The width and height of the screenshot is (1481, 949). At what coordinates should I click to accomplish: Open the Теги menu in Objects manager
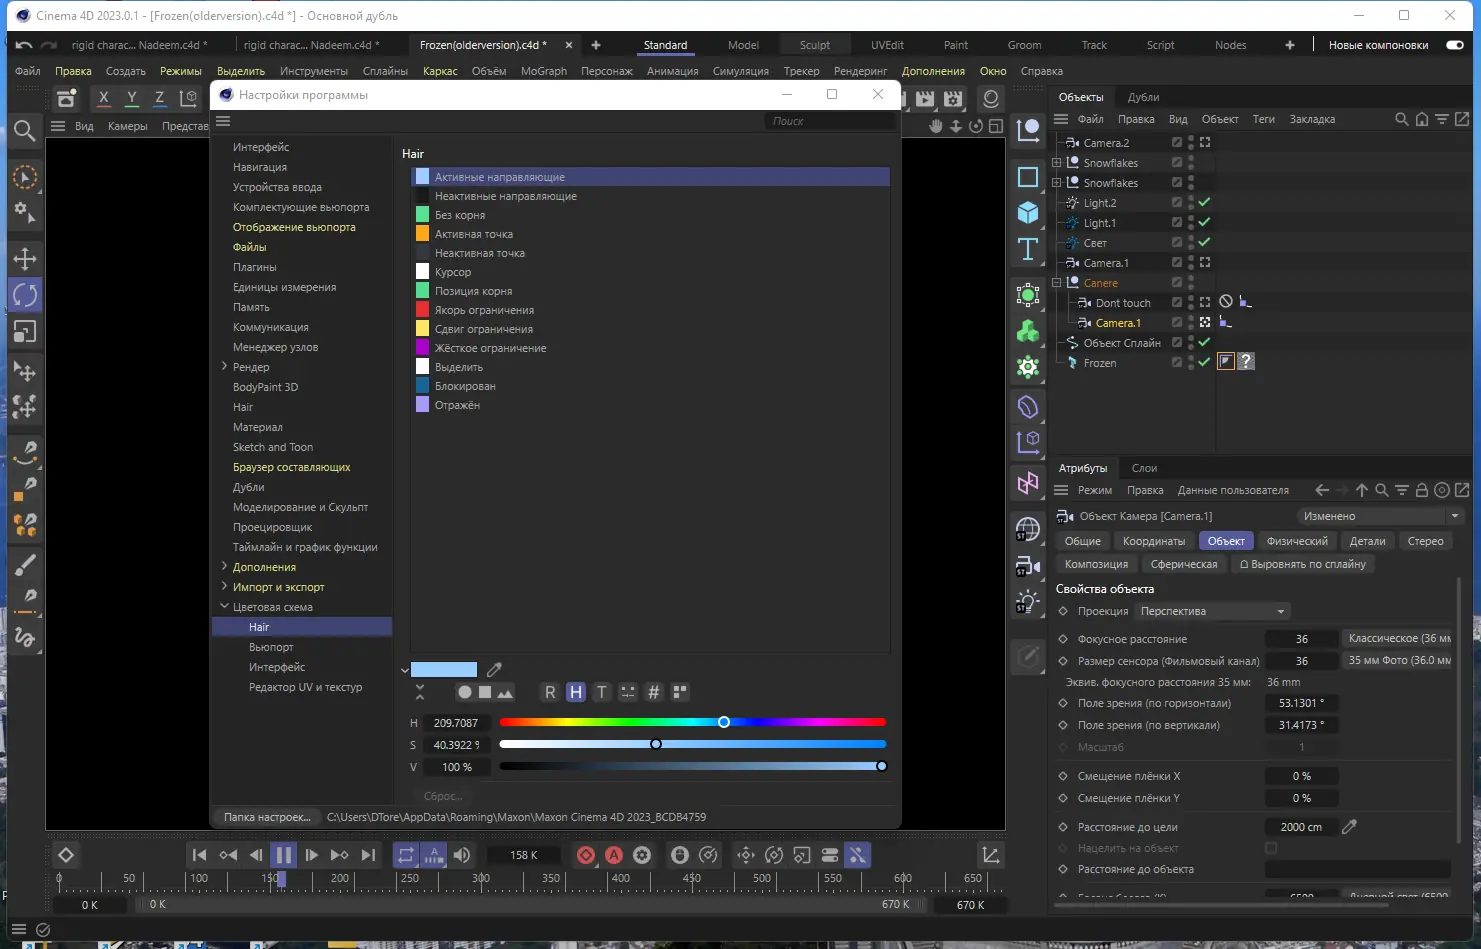1264,119
